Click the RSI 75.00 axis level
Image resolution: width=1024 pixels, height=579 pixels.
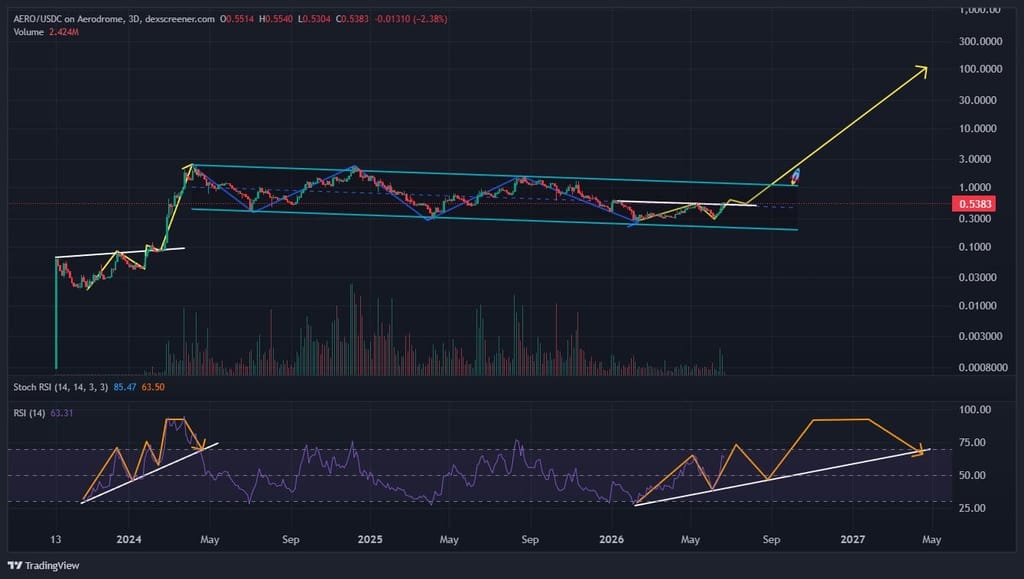tap(972, 443)
